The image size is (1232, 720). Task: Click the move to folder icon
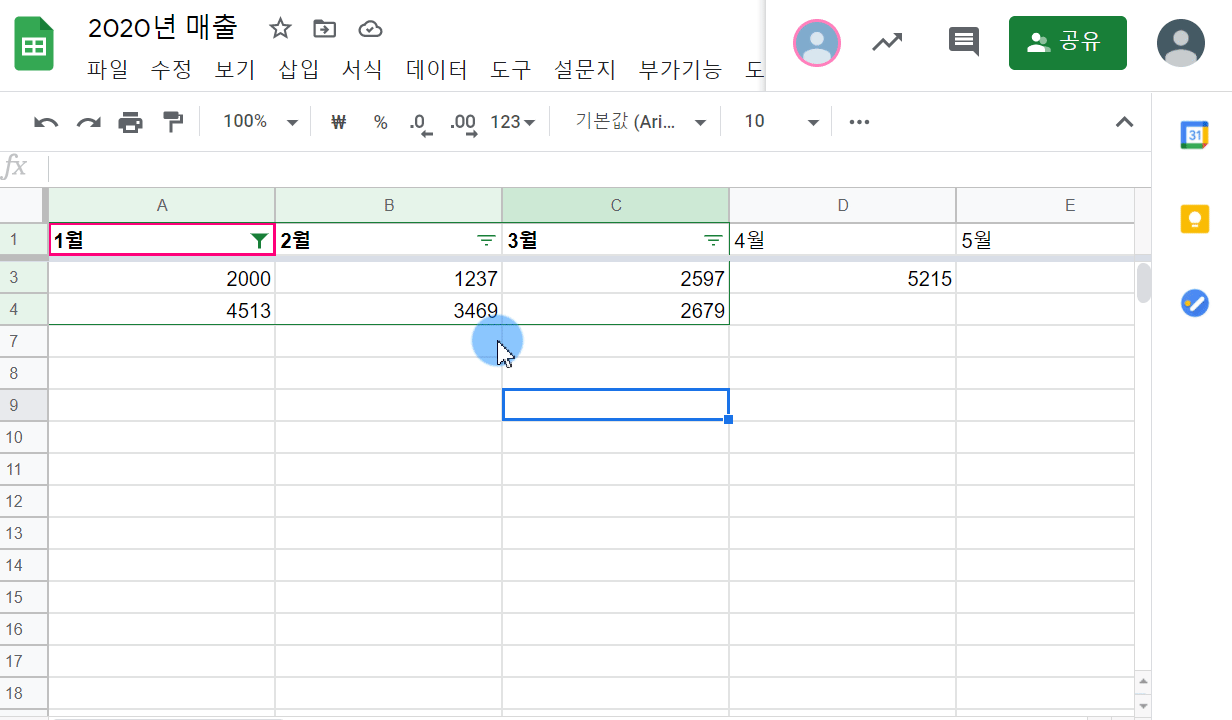click(x=324, y=28)
